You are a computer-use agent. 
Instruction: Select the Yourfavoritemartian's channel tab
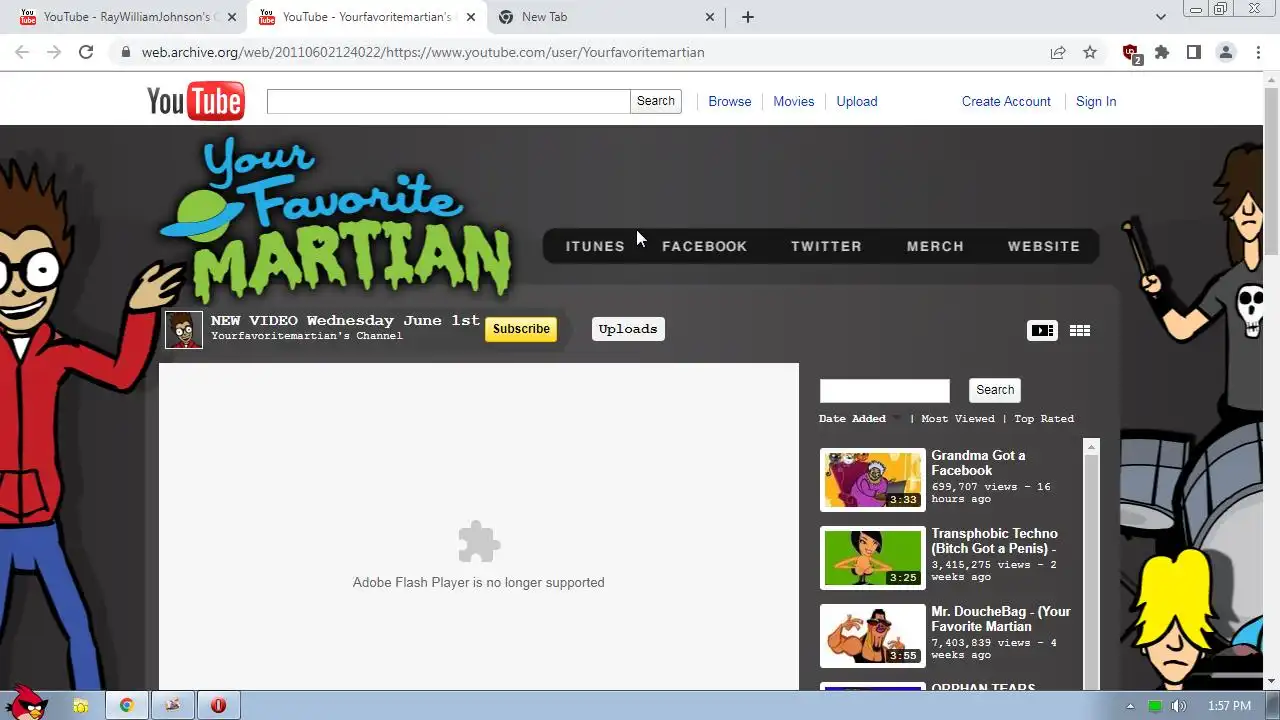[366, 17]
